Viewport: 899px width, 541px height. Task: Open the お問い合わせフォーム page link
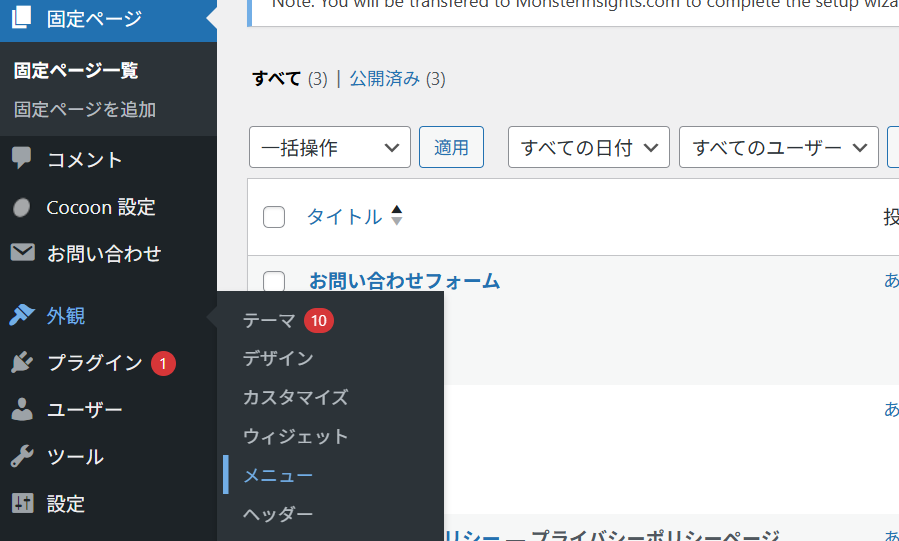pos(404,281)
